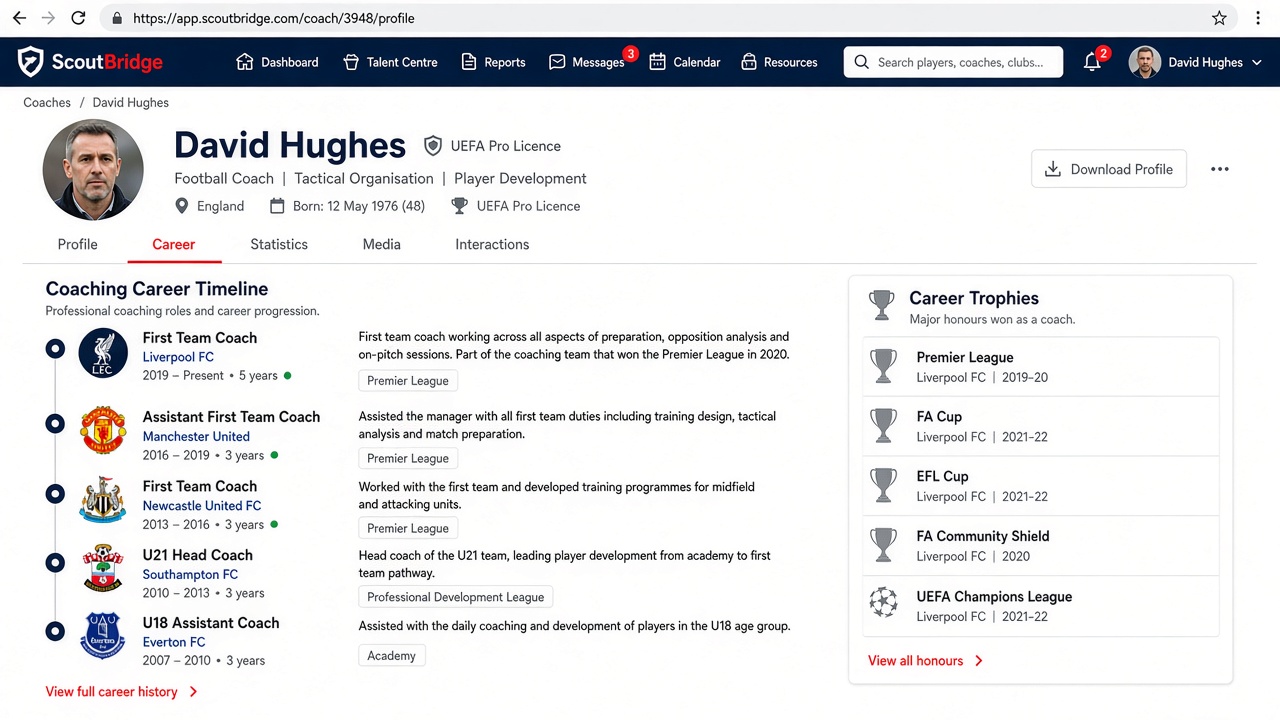Expand the View full career history chevron
Image resolution: width=1280 pixels, height=720 pixels.
[x=193, y=692]
